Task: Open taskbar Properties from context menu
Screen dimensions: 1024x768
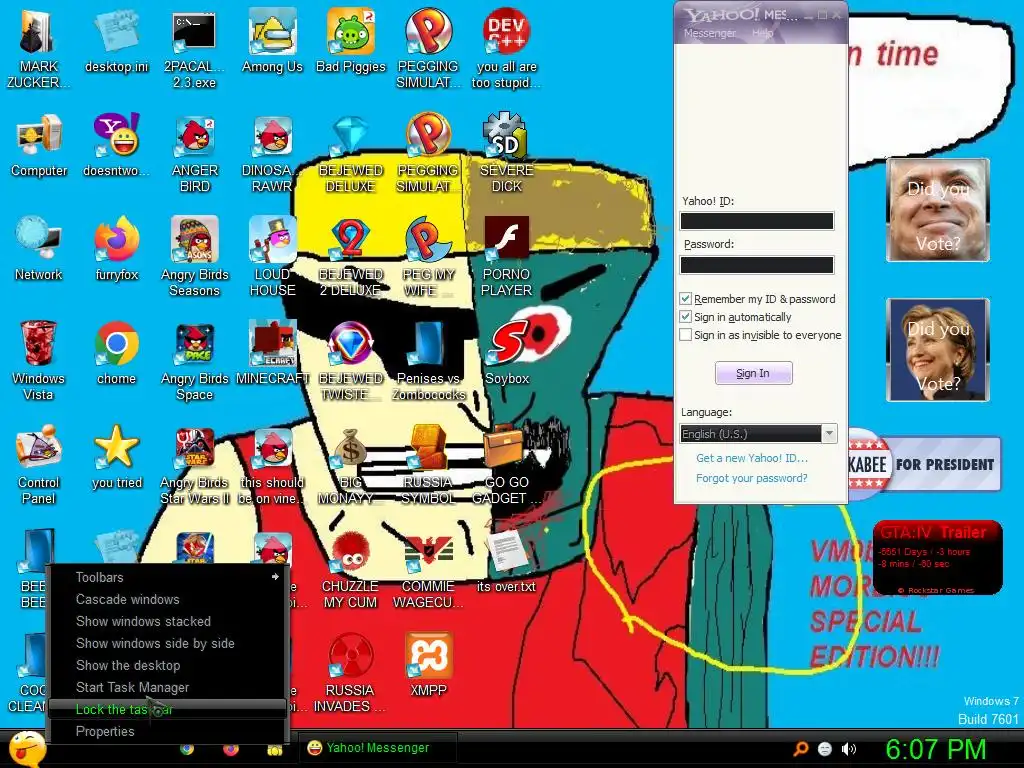Action: (x=168, y=731)
